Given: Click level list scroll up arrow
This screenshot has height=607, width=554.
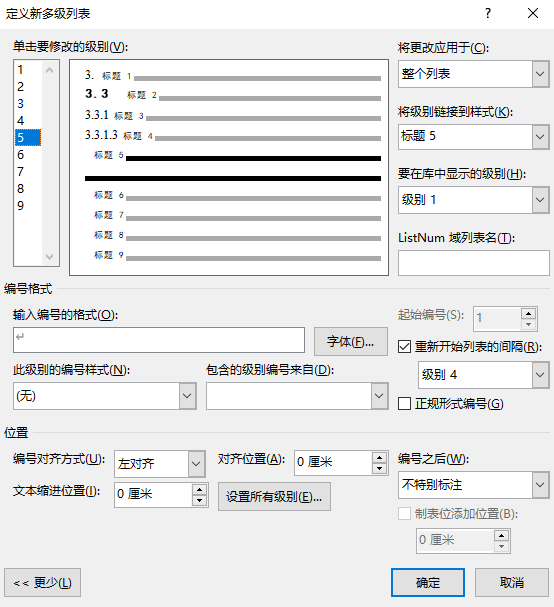Looking at the screenshot, I should (x=50, y=70).
